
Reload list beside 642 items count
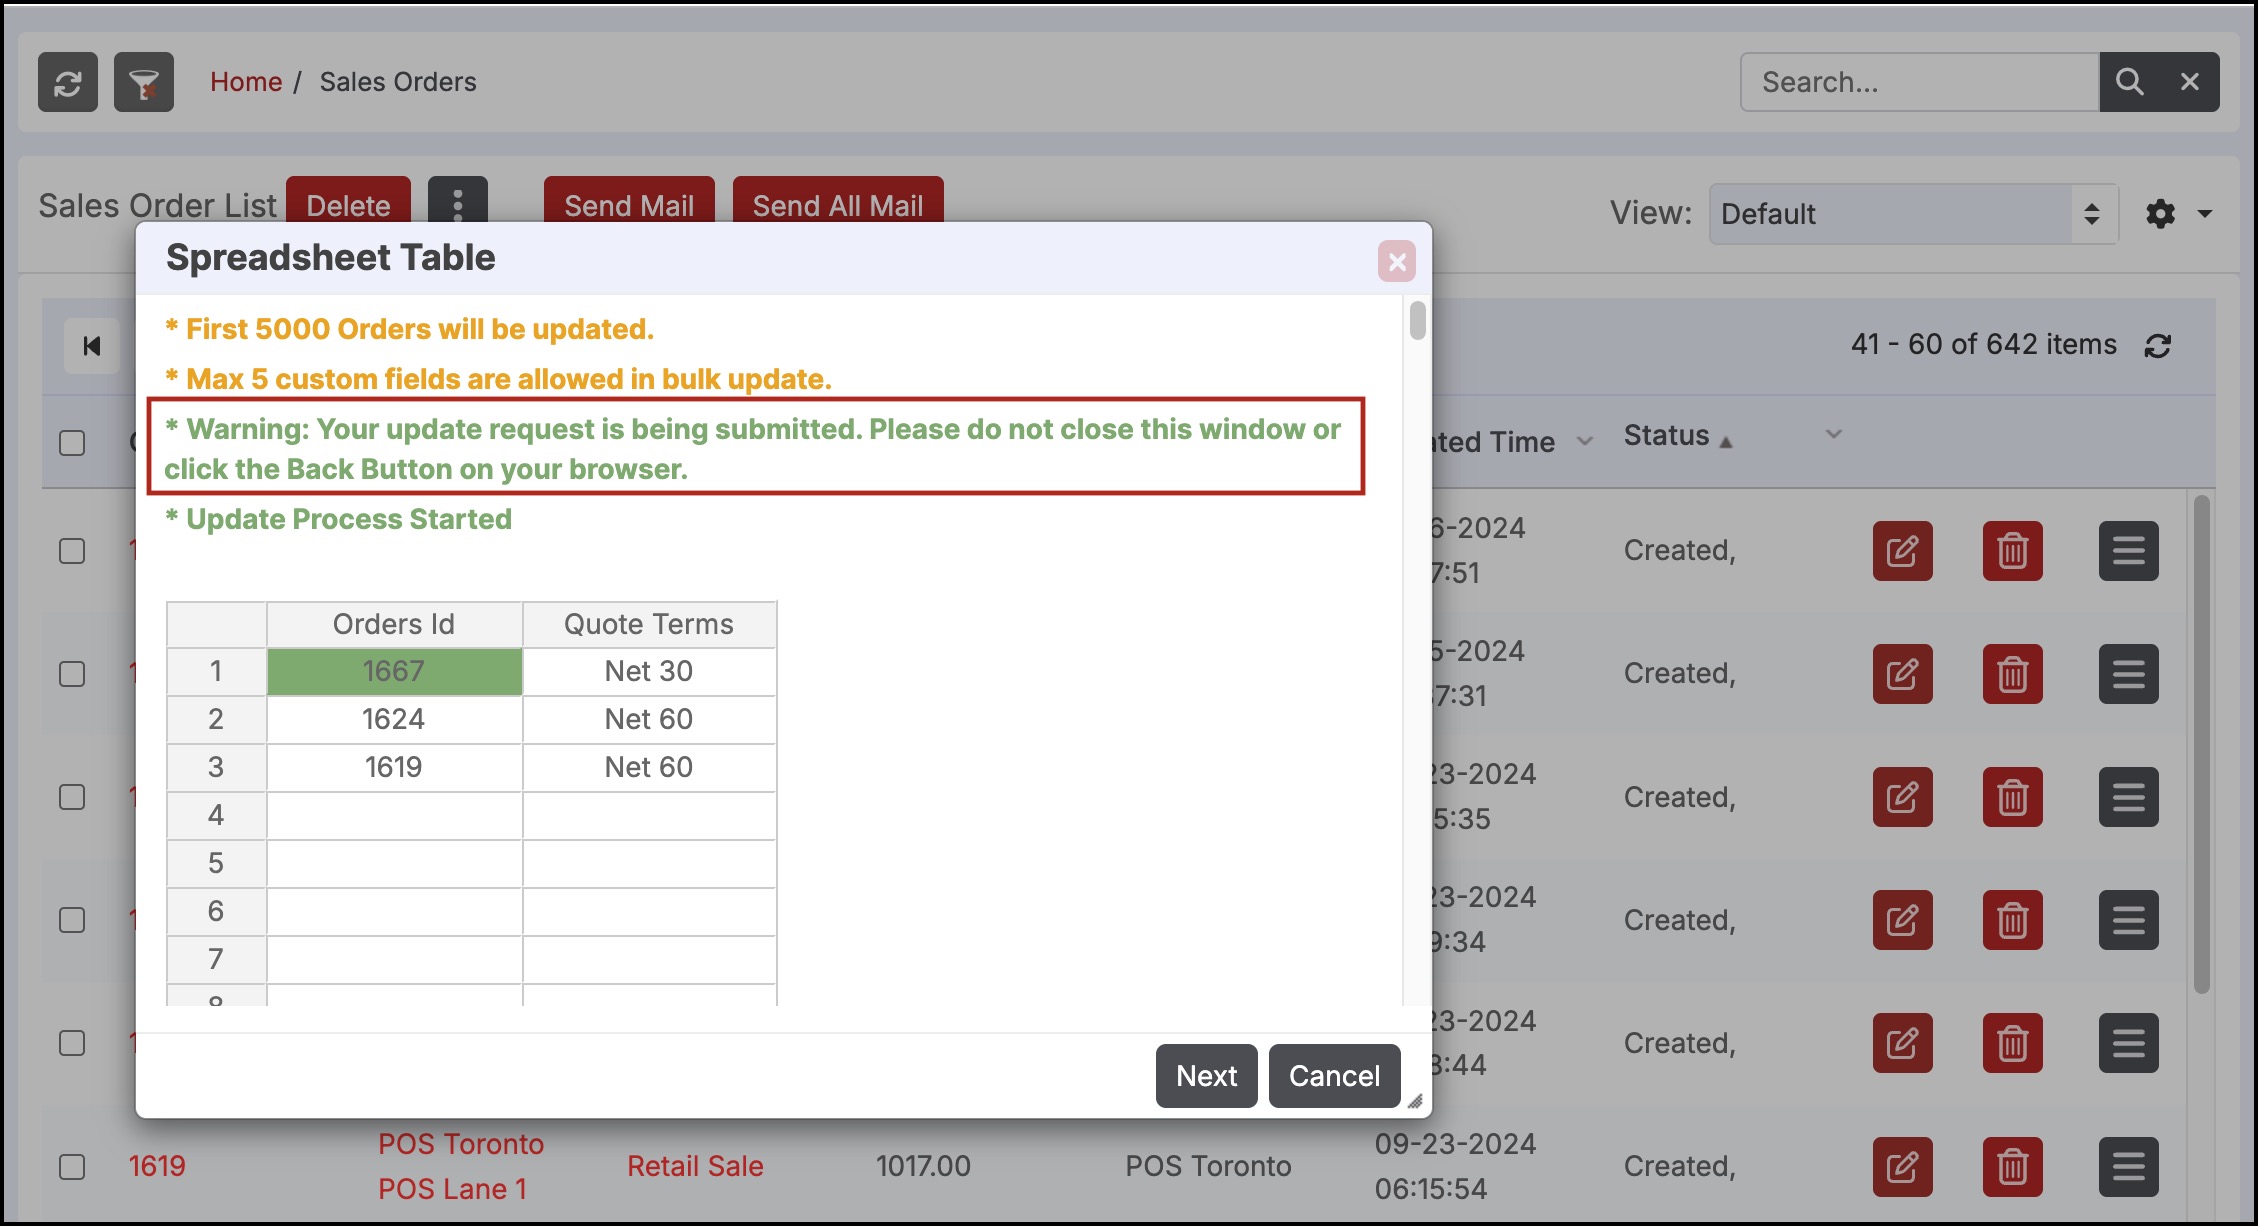pos(2158,346)
